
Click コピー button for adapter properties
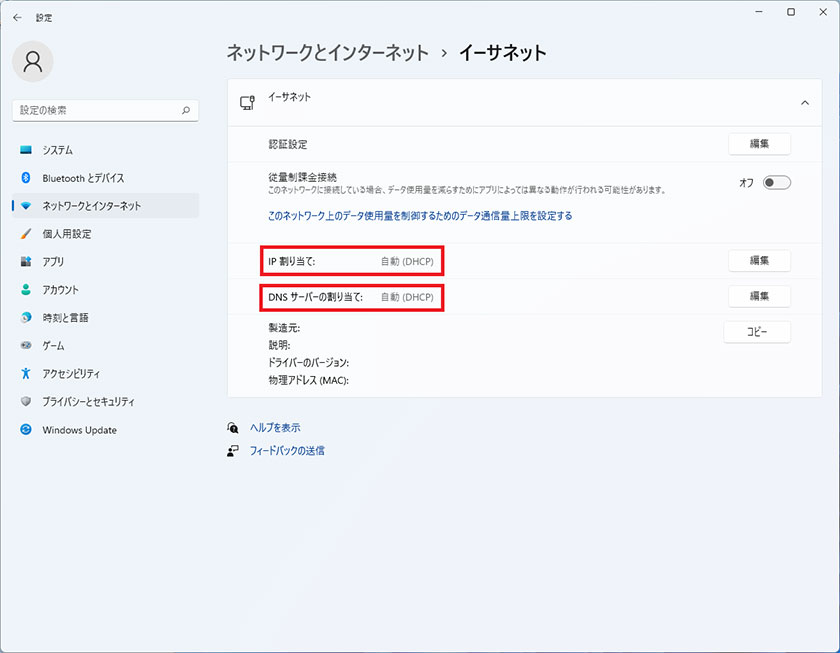coord(757,332)
